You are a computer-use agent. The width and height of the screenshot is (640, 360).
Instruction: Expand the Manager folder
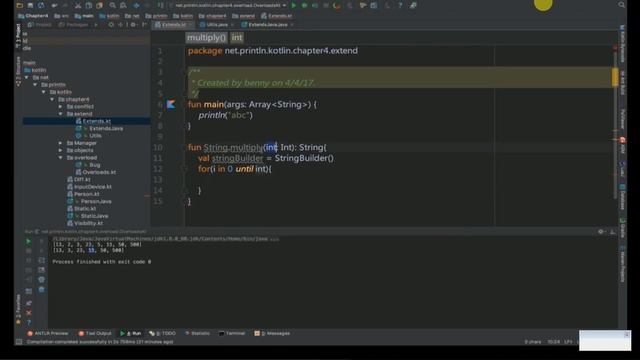[x=60, y=143]
